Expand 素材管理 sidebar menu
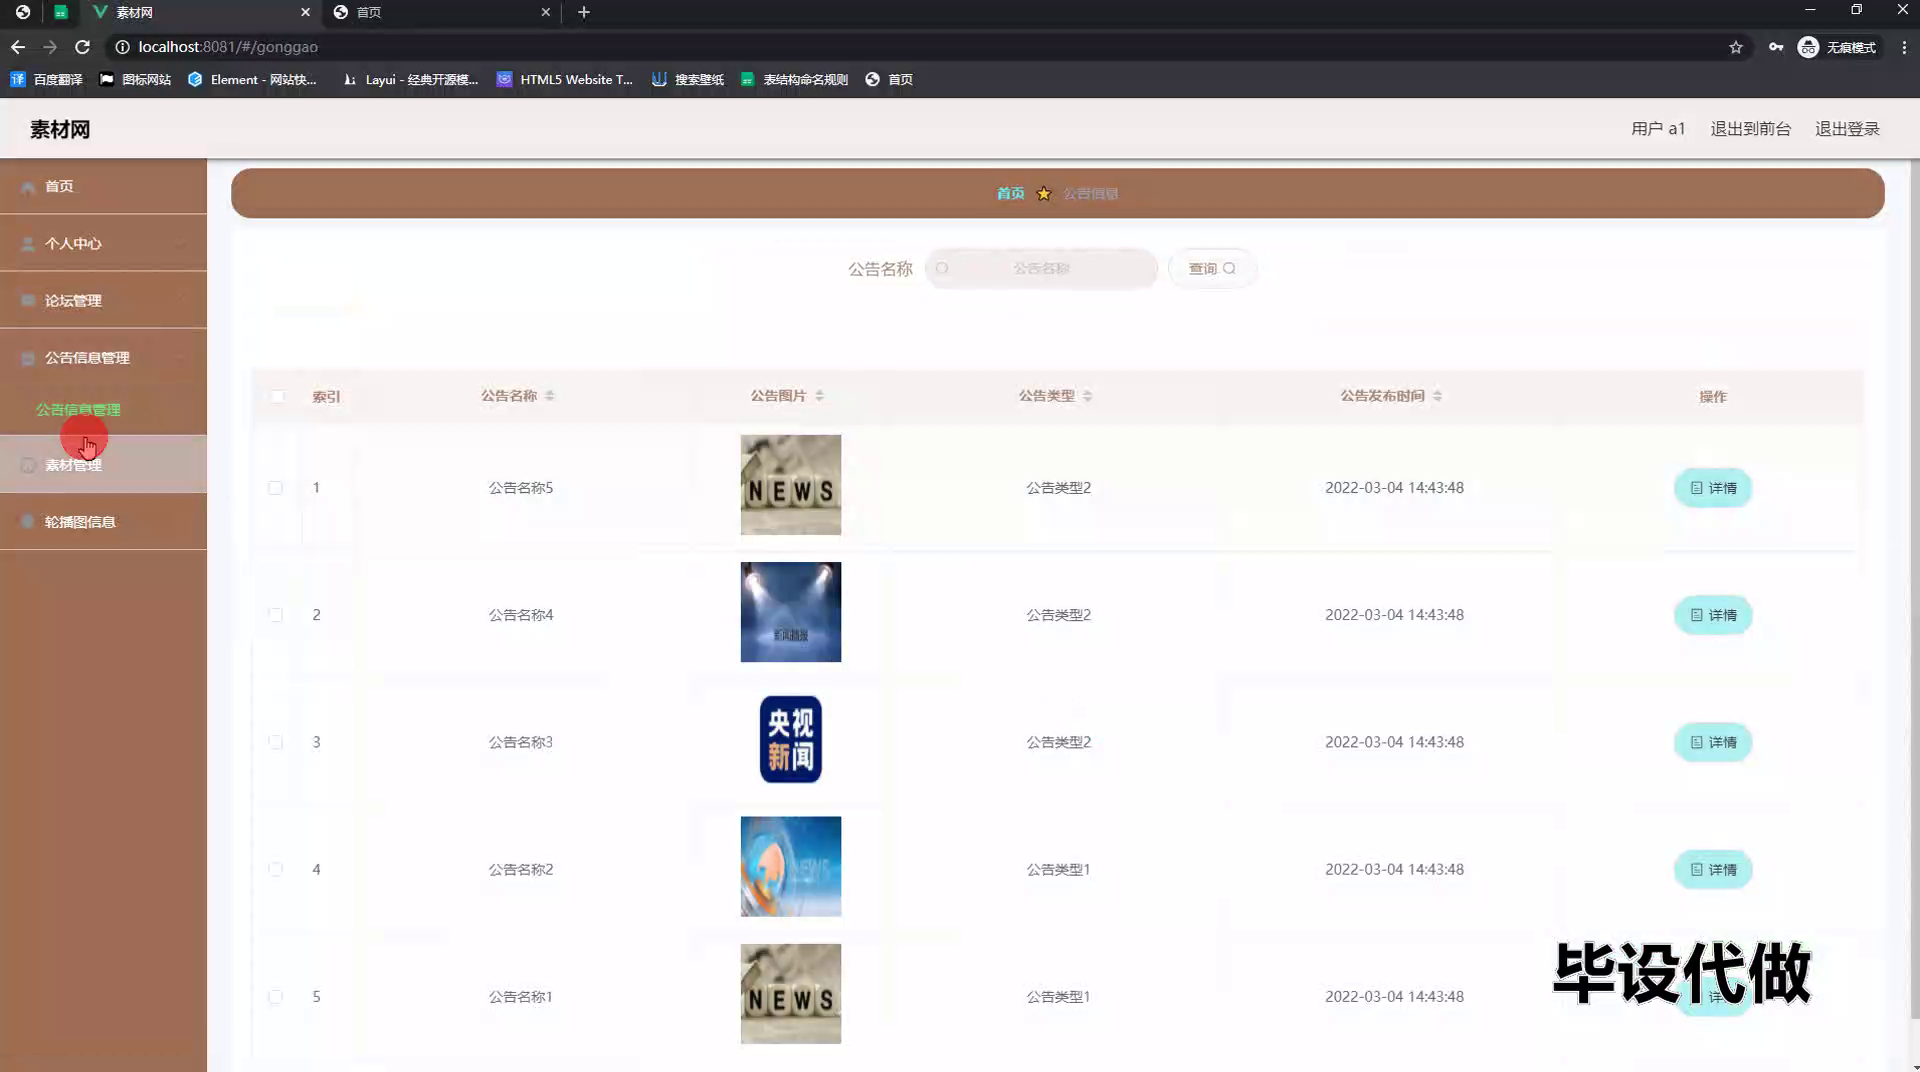 coord(103,464)
